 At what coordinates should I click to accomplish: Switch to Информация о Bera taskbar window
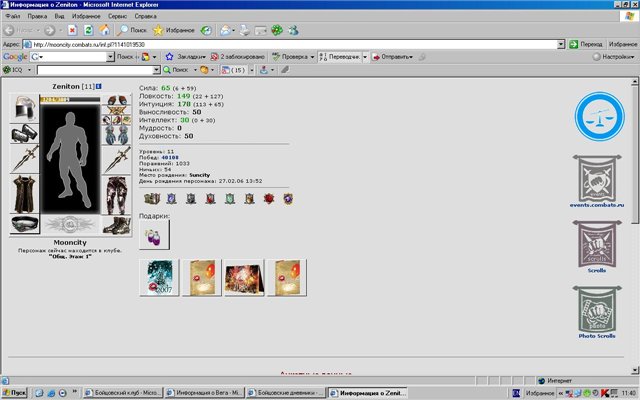(x=205, y=393)
